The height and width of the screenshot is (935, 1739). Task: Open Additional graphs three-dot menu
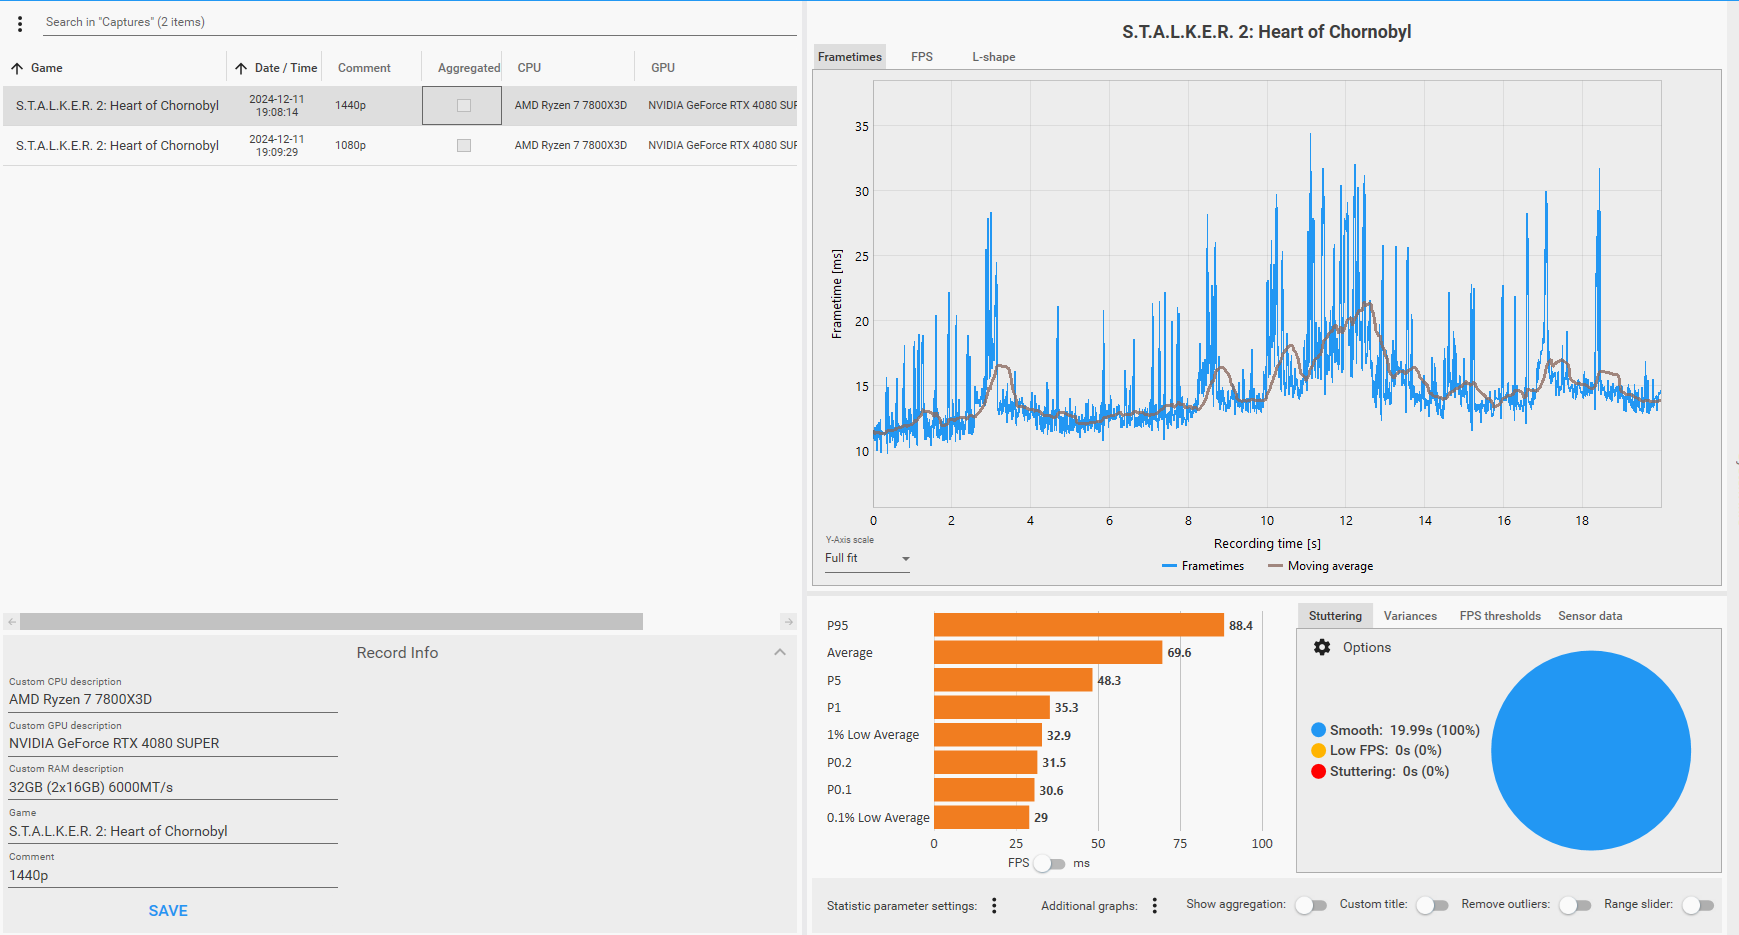(x=1154, y=905)
